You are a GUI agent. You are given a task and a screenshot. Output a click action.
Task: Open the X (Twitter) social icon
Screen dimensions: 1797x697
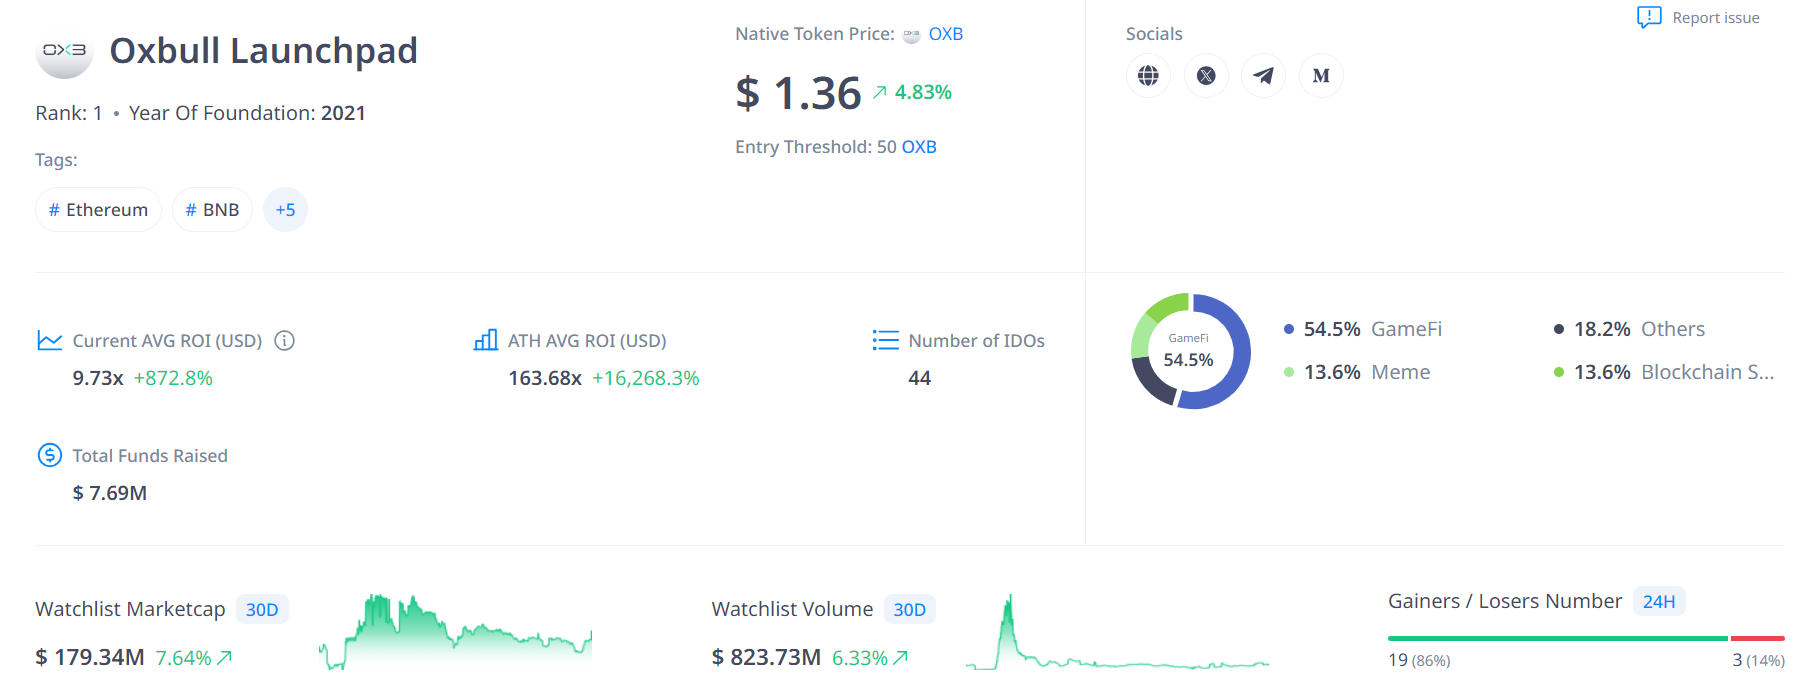pos(1206,75)
